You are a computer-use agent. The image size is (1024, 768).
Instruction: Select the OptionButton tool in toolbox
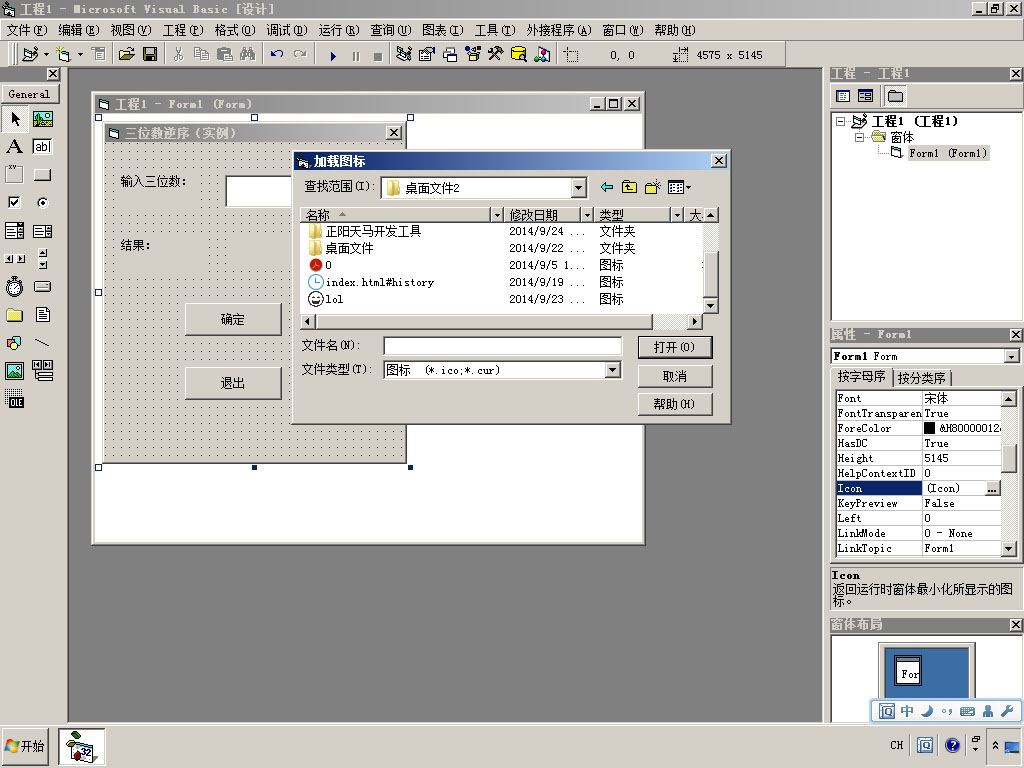(42, 202)
